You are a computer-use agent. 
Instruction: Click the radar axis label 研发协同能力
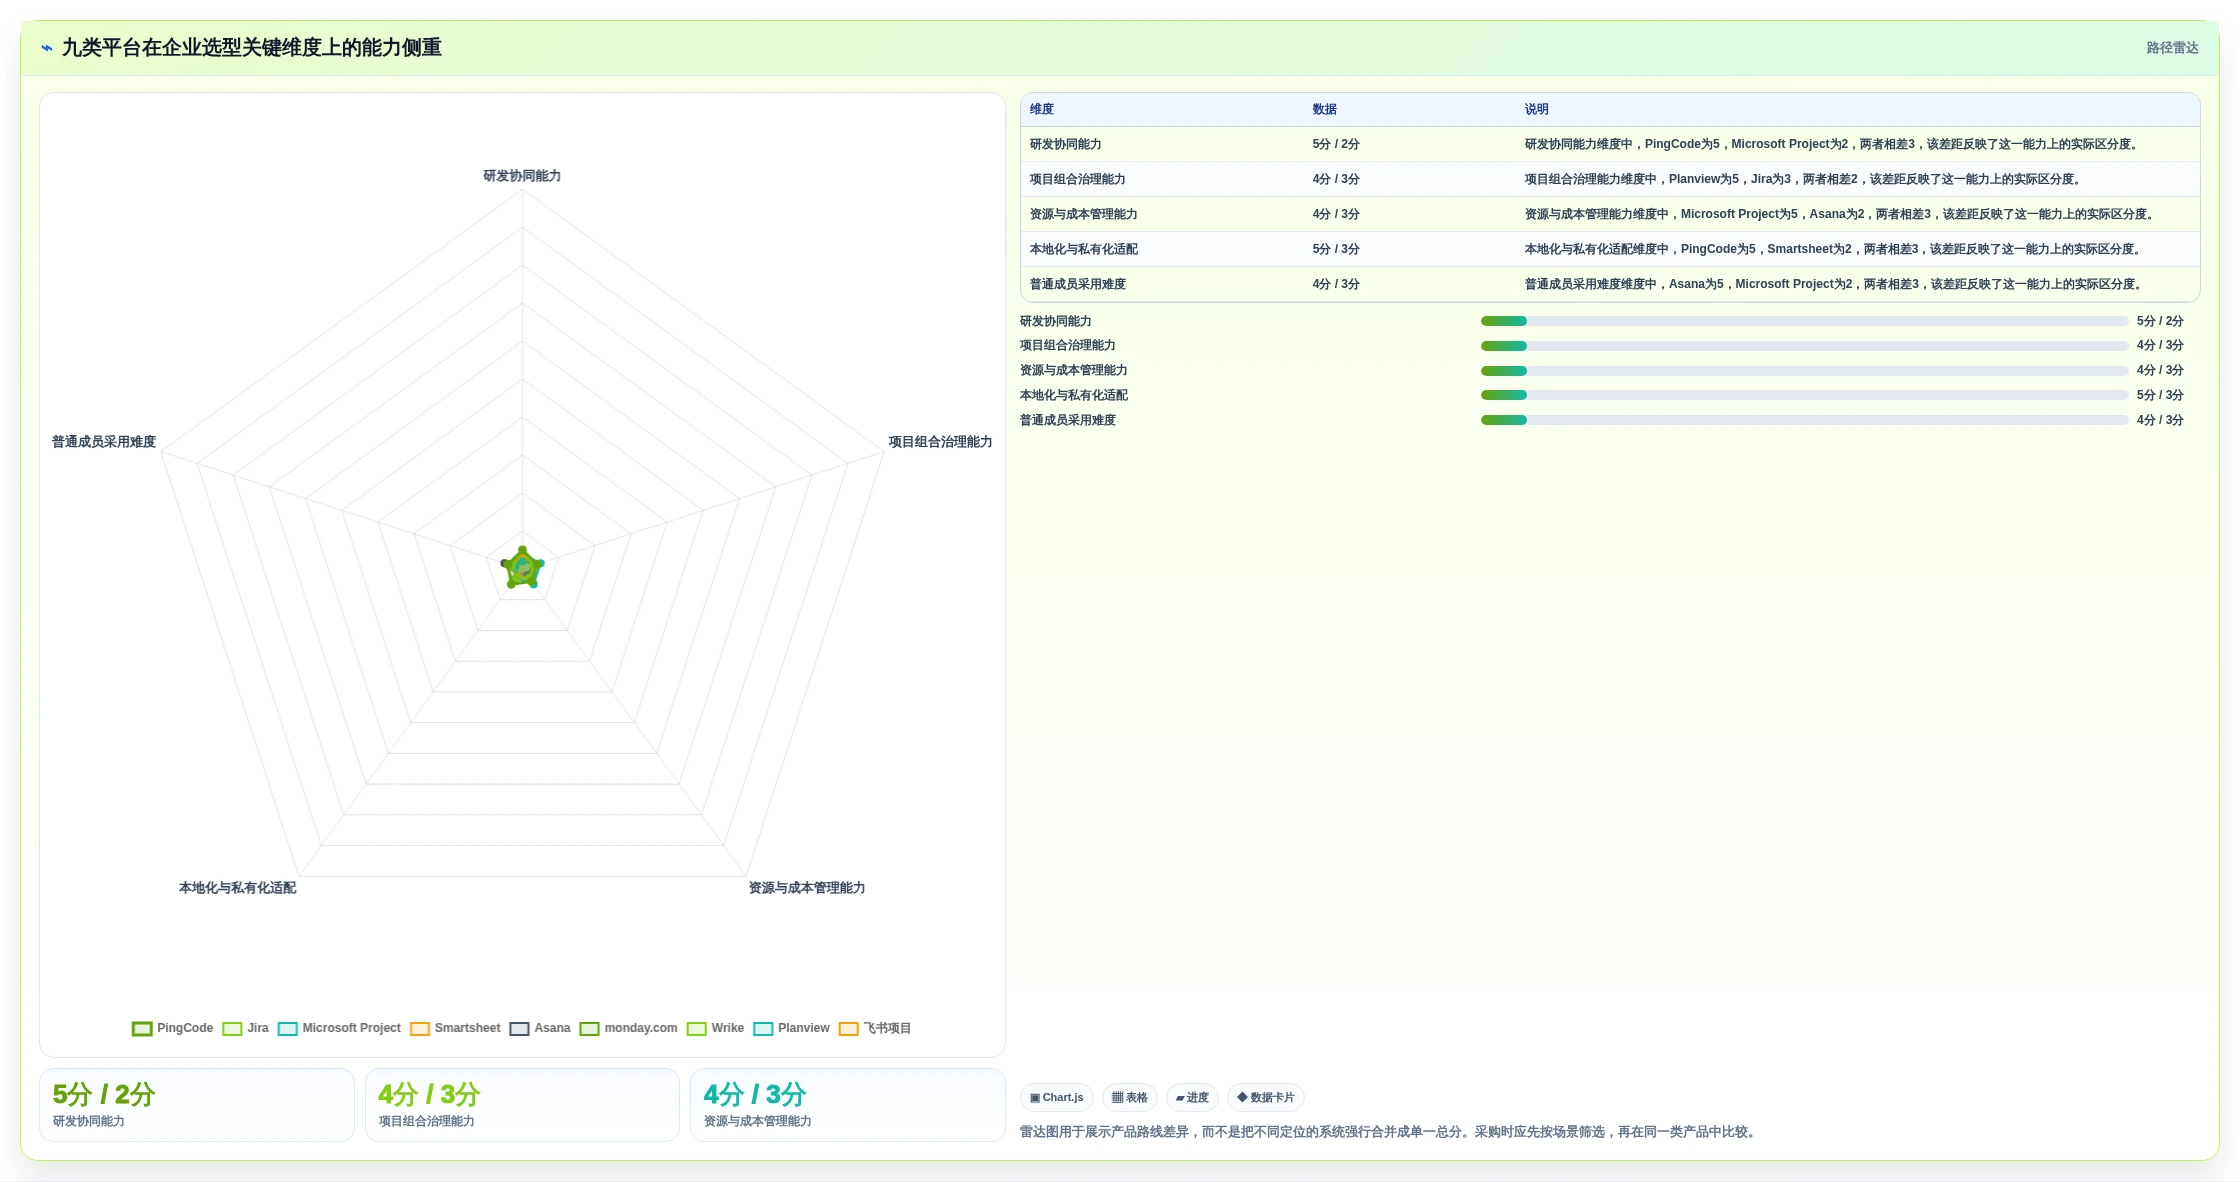[x=522, y=176]
